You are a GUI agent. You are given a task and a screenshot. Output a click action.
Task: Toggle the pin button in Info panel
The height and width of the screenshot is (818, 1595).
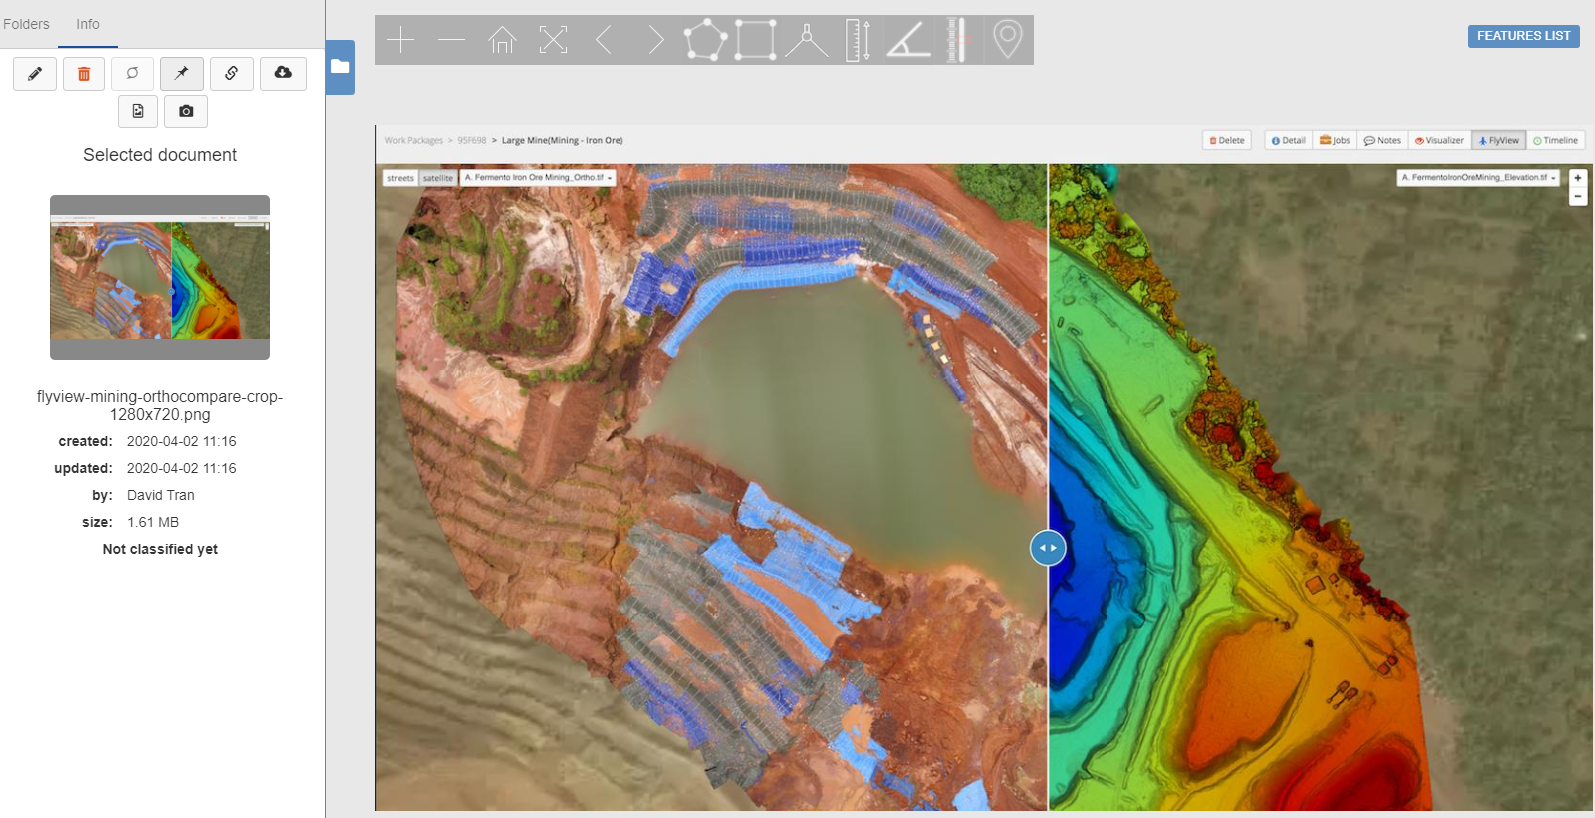182,74
